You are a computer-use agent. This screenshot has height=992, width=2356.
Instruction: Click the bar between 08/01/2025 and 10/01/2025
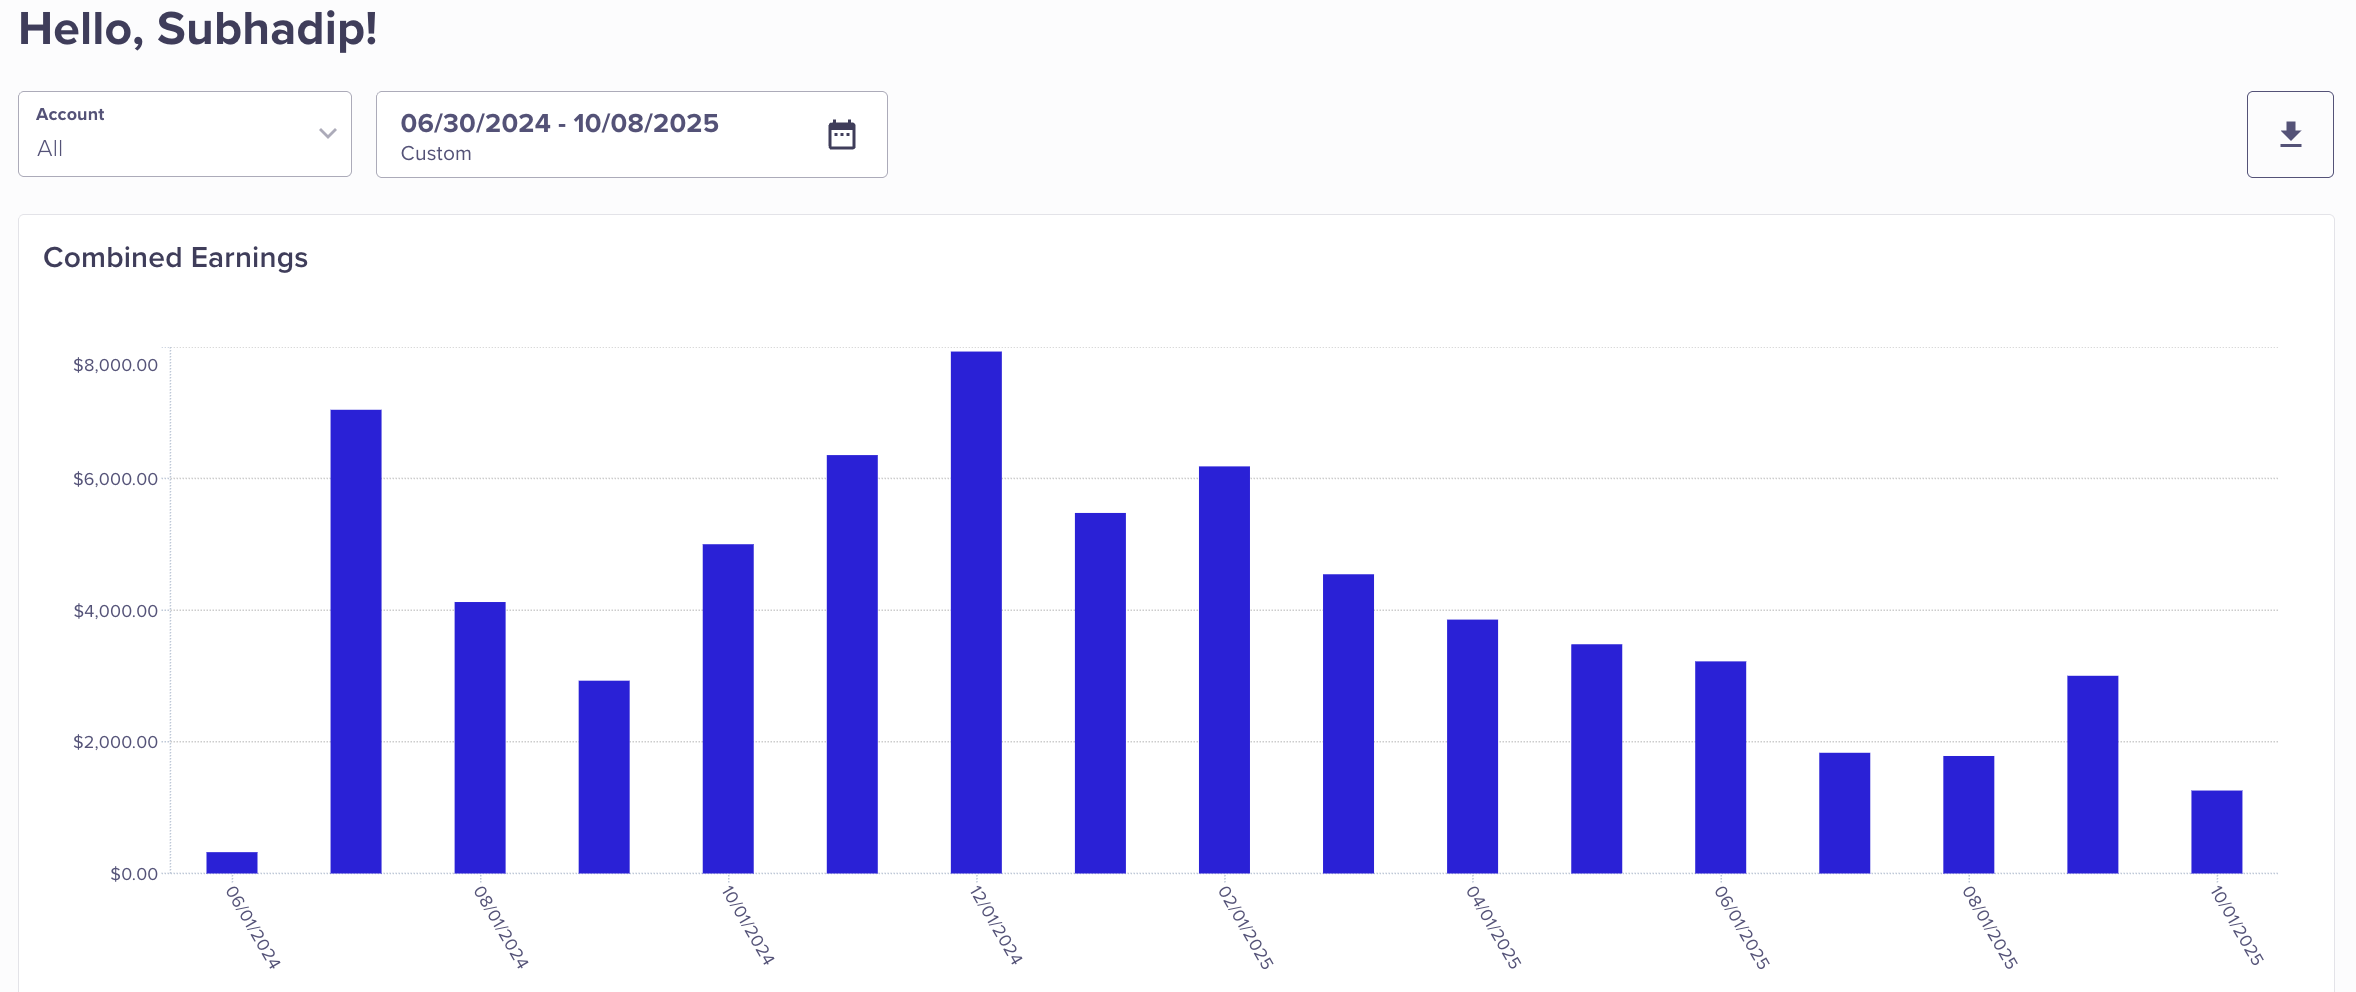coord(2092,774)
